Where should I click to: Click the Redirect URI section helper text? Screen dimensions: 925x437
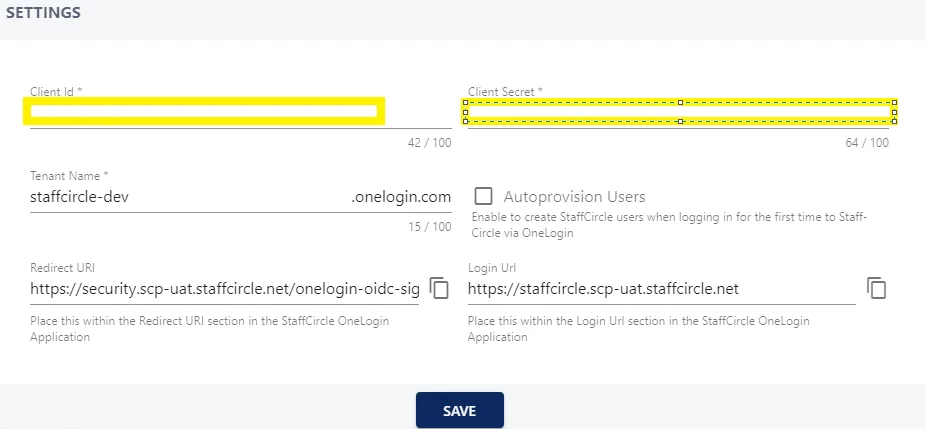click(x=209, y=329)
